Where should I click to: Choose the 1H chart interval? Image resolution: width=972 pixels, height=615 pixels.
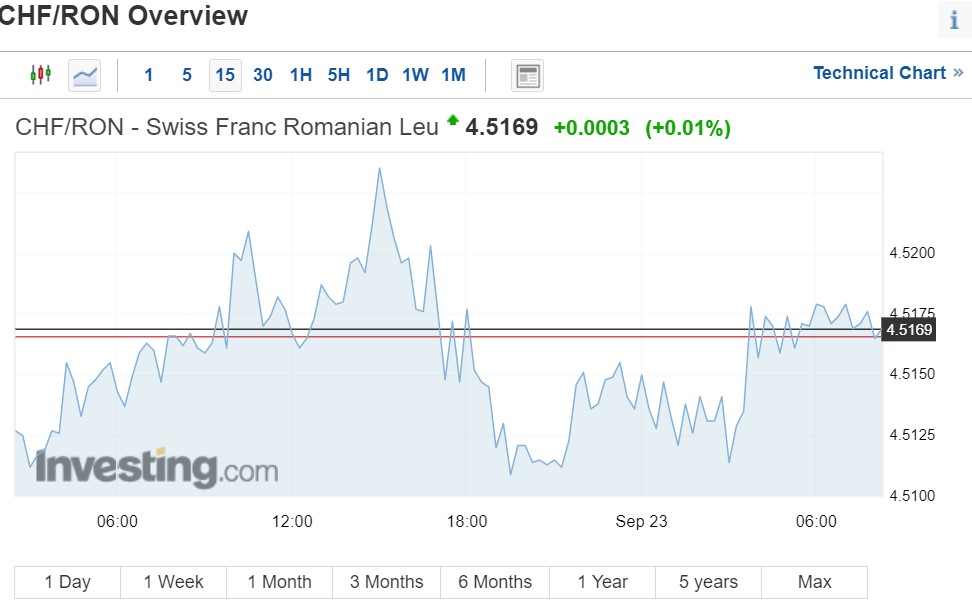click(301, 75)
